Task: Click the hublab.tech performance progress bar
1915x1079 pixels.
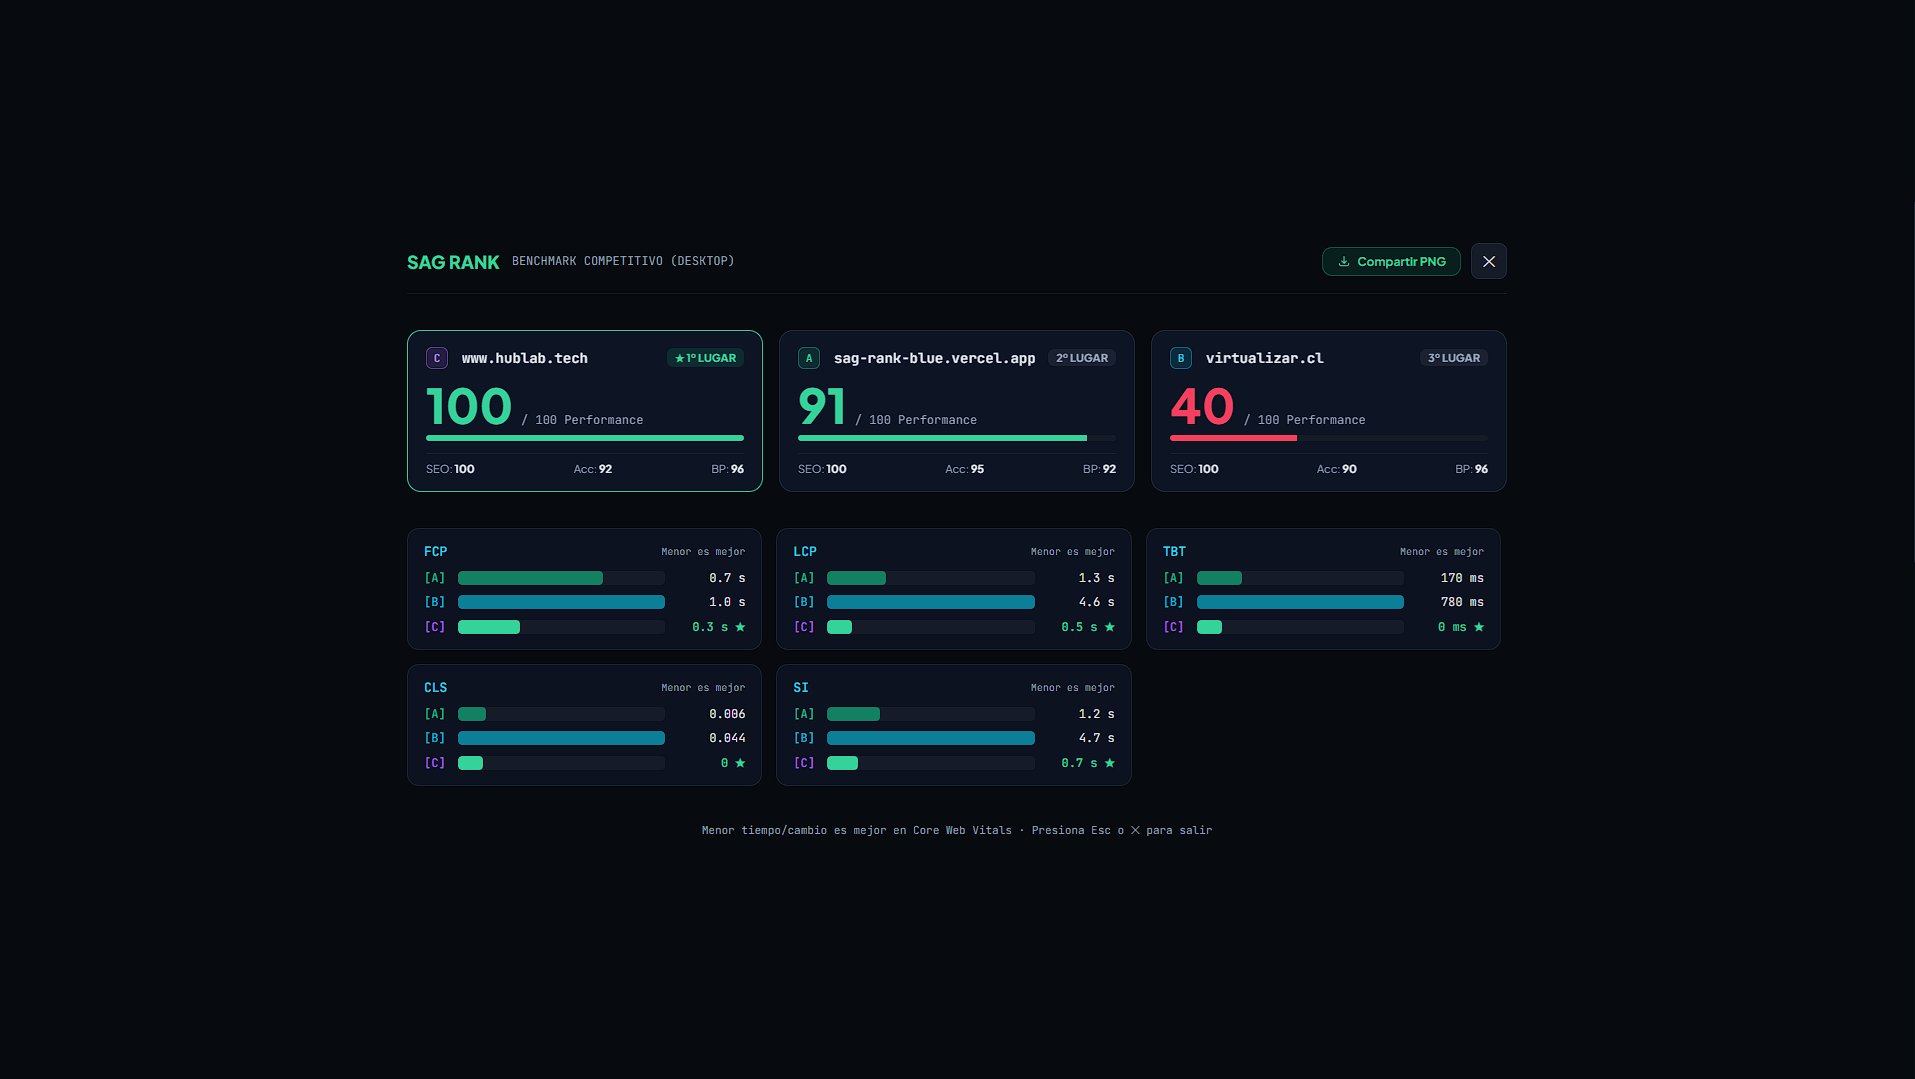Action: tap(585, 438)
